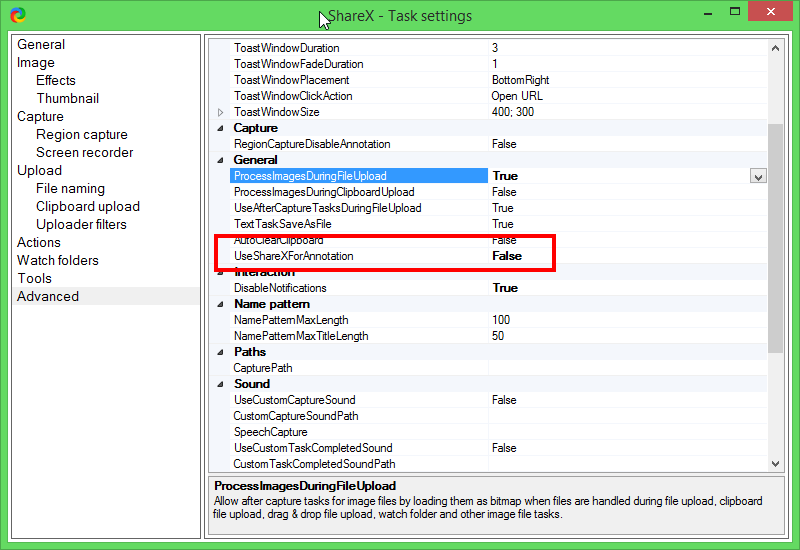Collapse the General property group
The height and width of the screenshot is (550, 800).
click(220, 160)
